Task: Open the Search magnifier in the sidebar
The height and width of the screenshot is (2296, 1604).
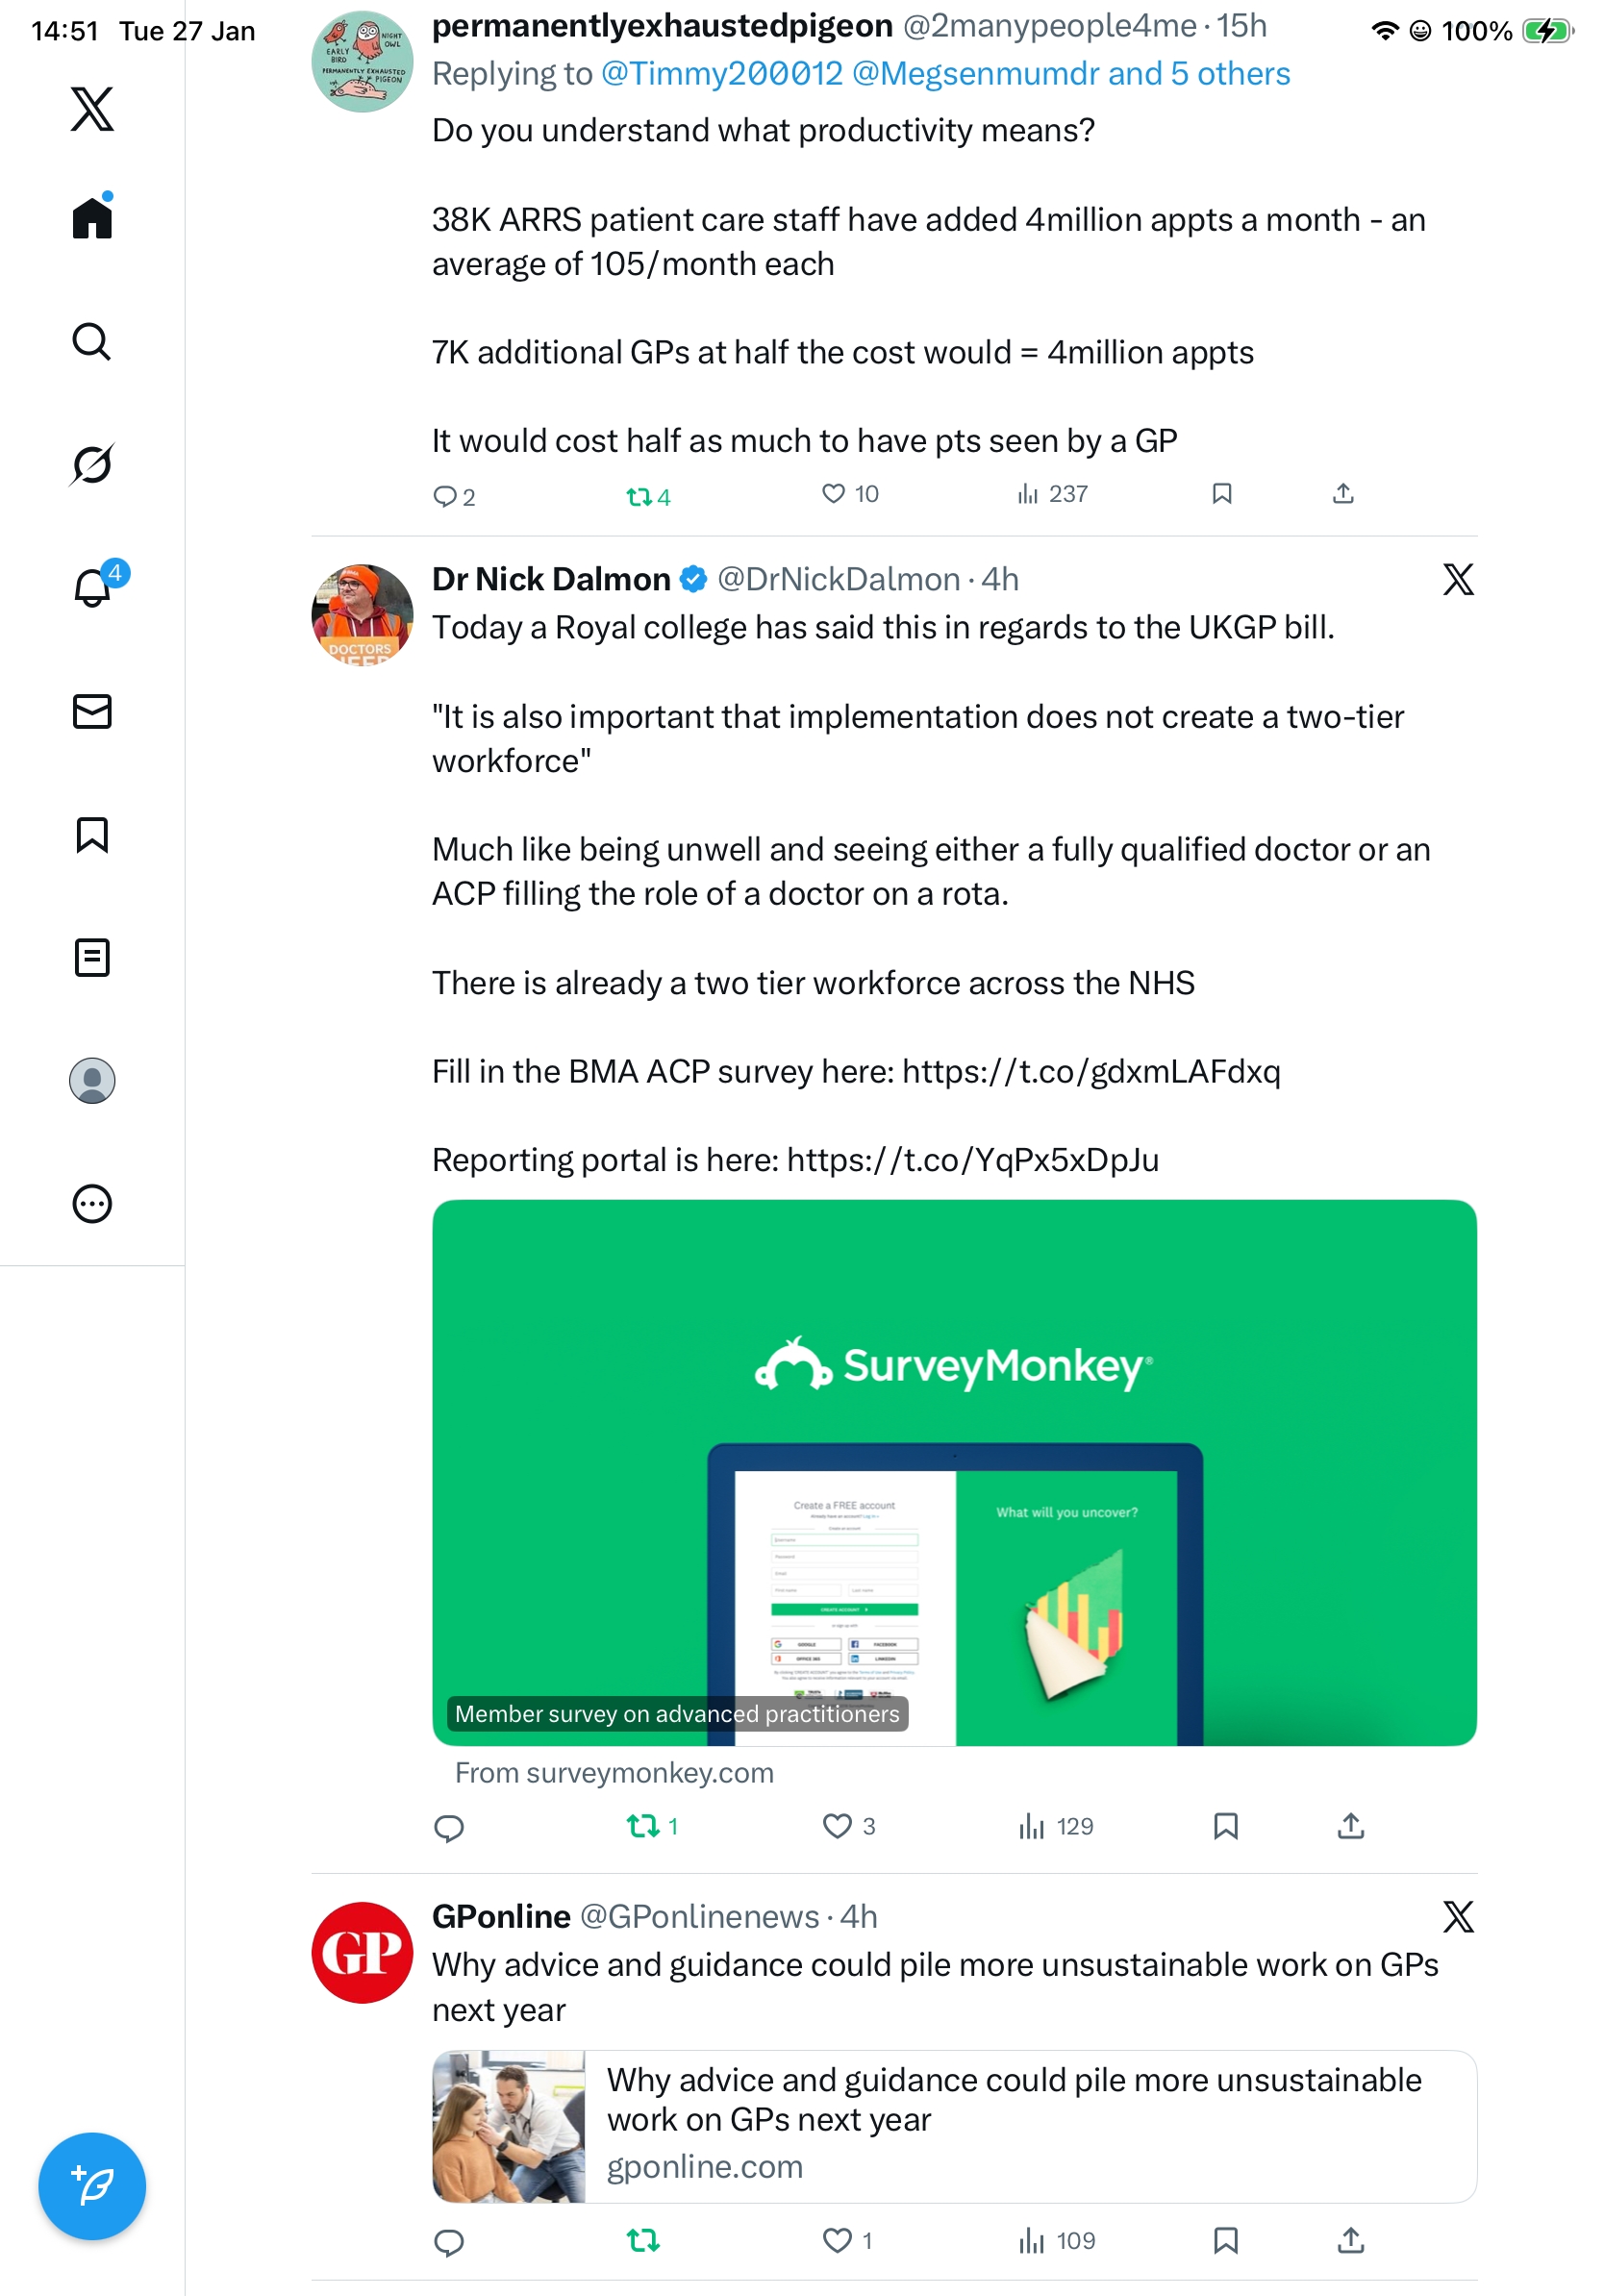Action: tap(92, 342)
